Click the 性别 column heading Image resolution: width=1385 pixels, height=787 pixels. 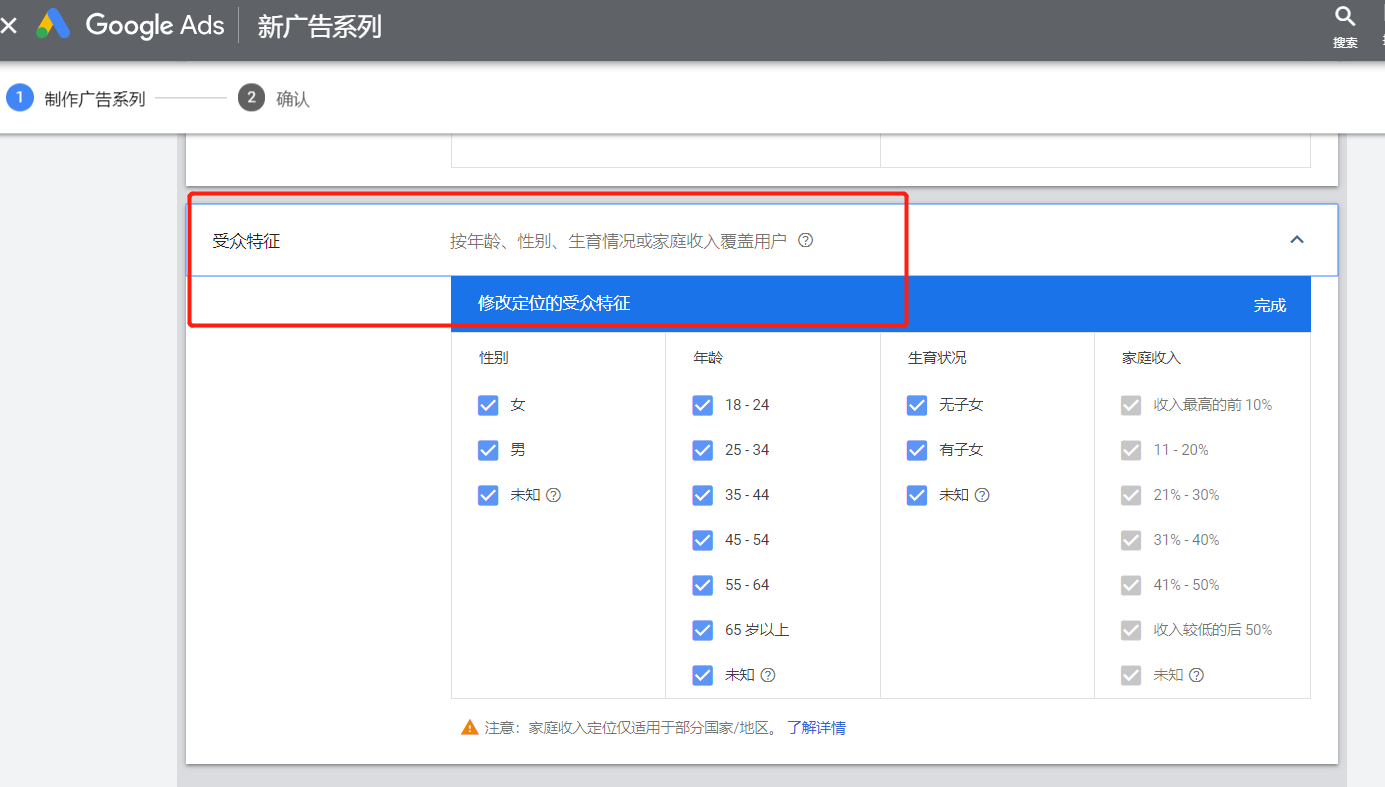494,357
